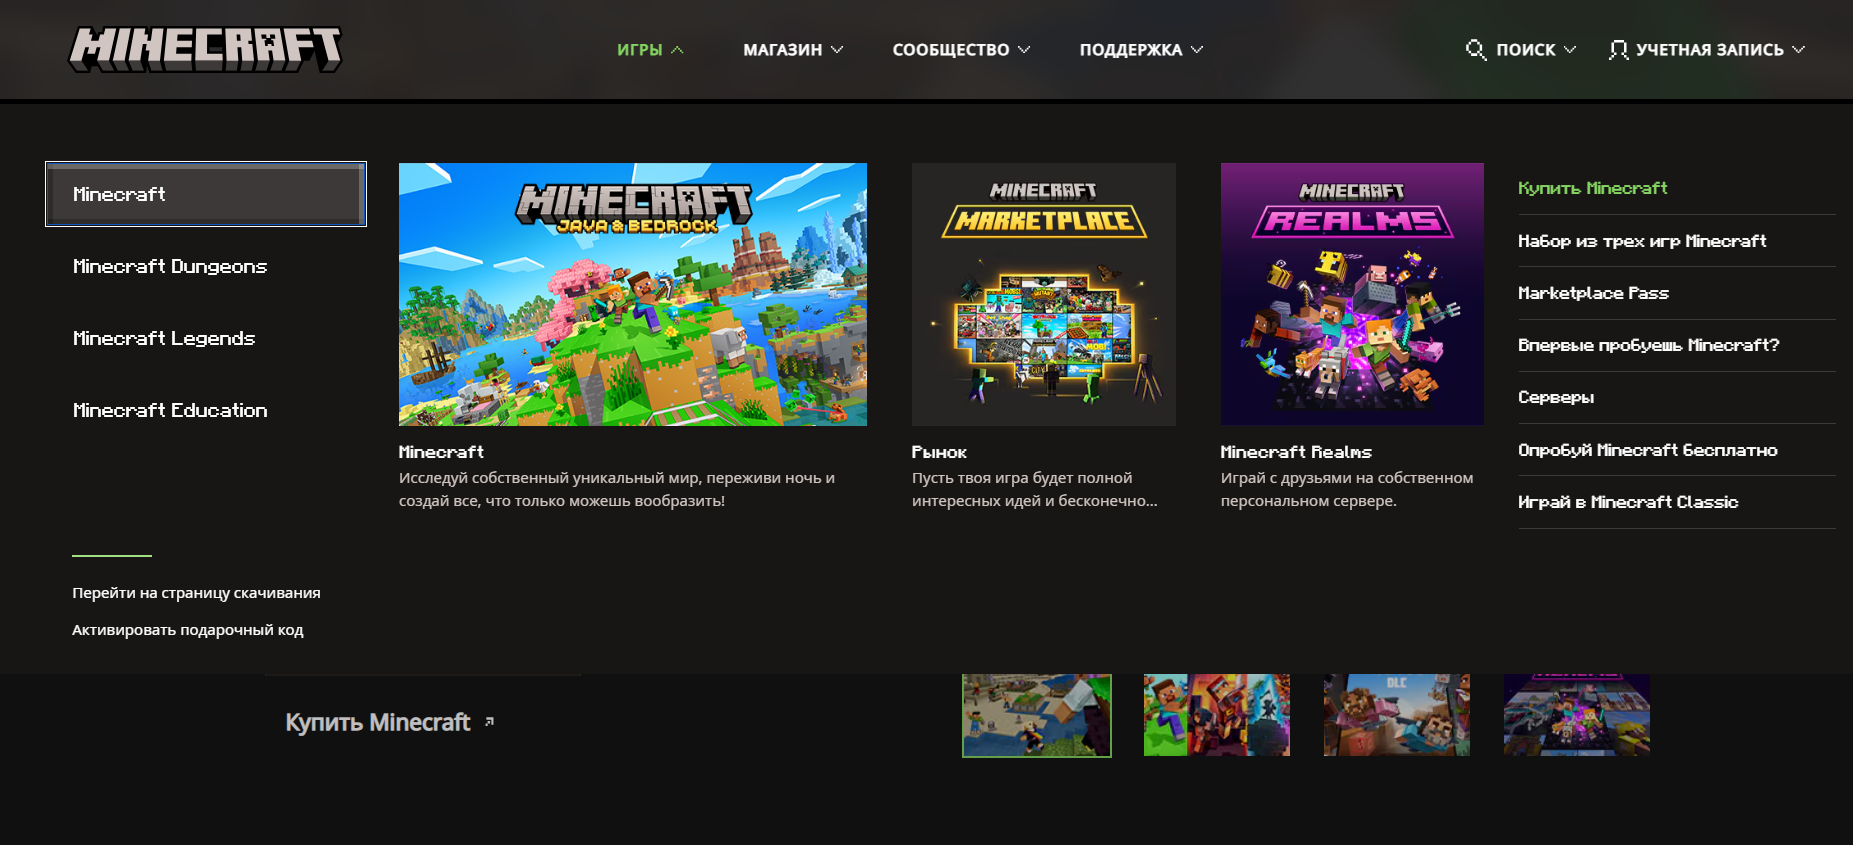The image size is (1853, 845).
Task: Click external link arrow beside Купить Minecraft
Action: [x=489, y=721]
